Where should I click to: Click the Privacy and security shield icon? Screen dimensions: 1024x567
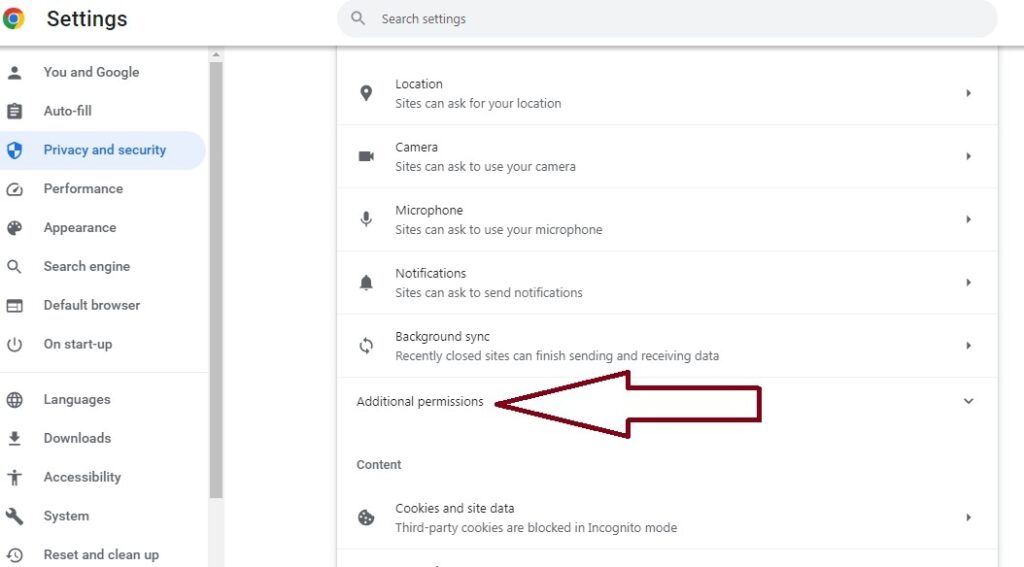pyautogui.click(x=14, y=150)
